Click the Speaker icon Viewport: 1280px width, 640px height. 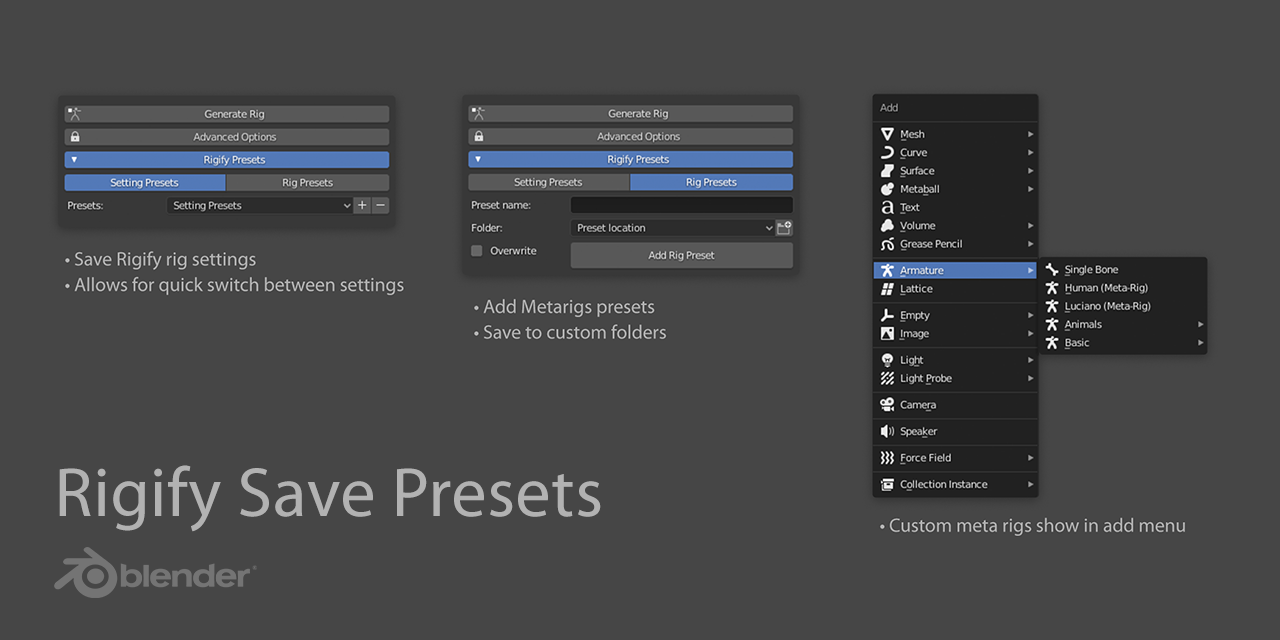(x=887, y=431)
